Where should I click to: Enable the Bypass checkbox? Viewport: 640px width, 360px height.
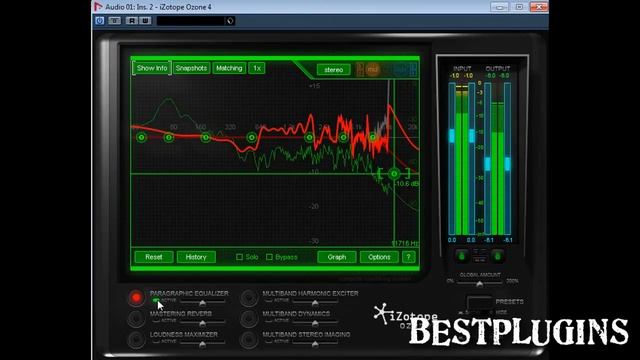(269, 257)
